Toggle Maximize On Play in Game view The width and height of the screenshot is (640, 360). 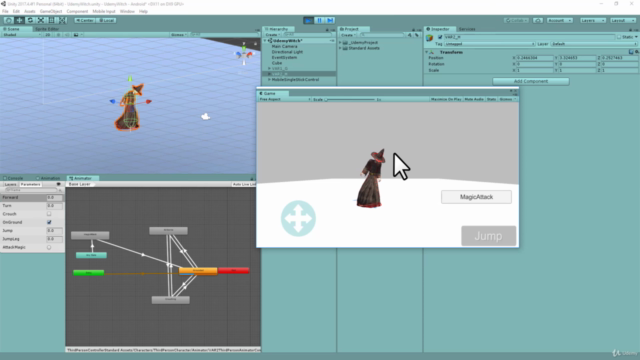(446, 99)
